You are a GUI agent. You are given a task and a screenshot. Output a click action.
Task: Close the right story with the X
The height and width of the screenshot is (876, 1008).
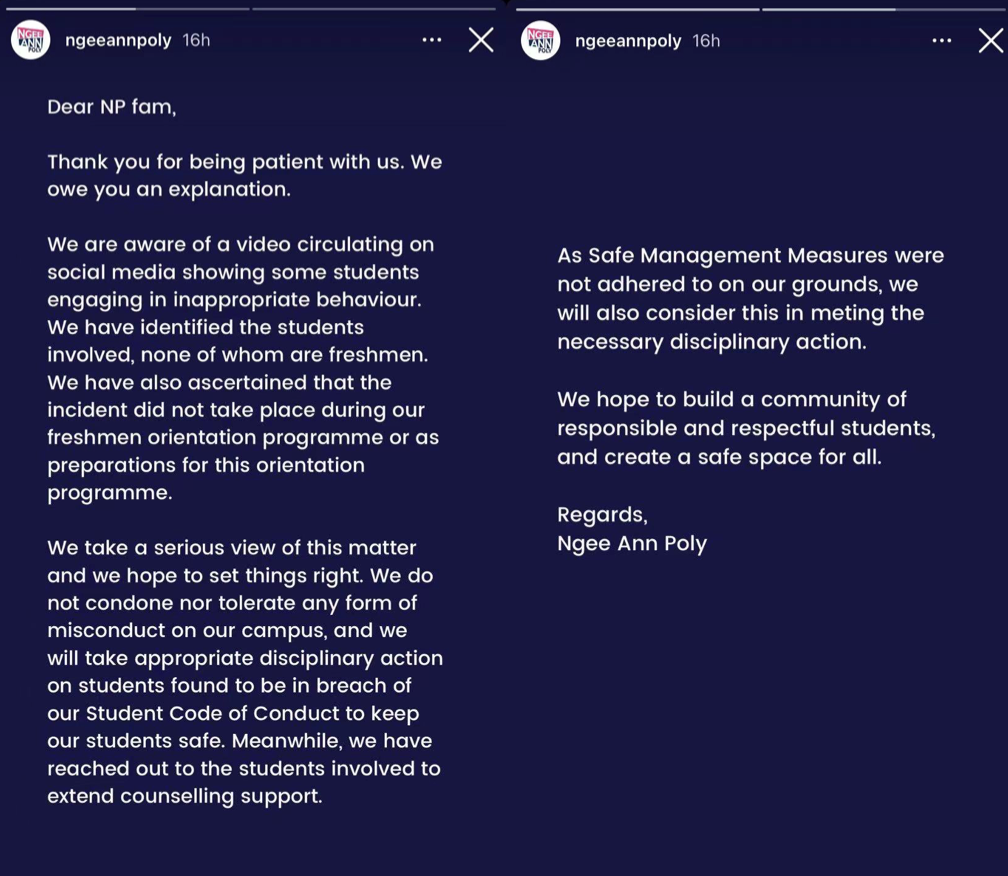990,40
